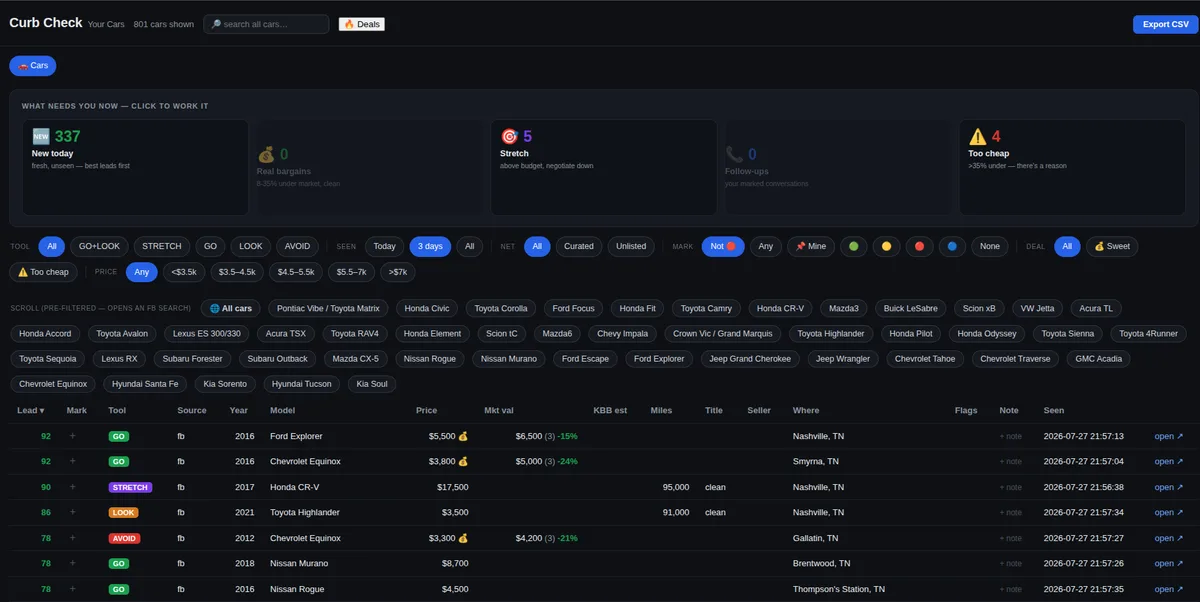This screenshot has height=602, width=1200.
Task: Select the car Cars tab
Action: [33, 65]
